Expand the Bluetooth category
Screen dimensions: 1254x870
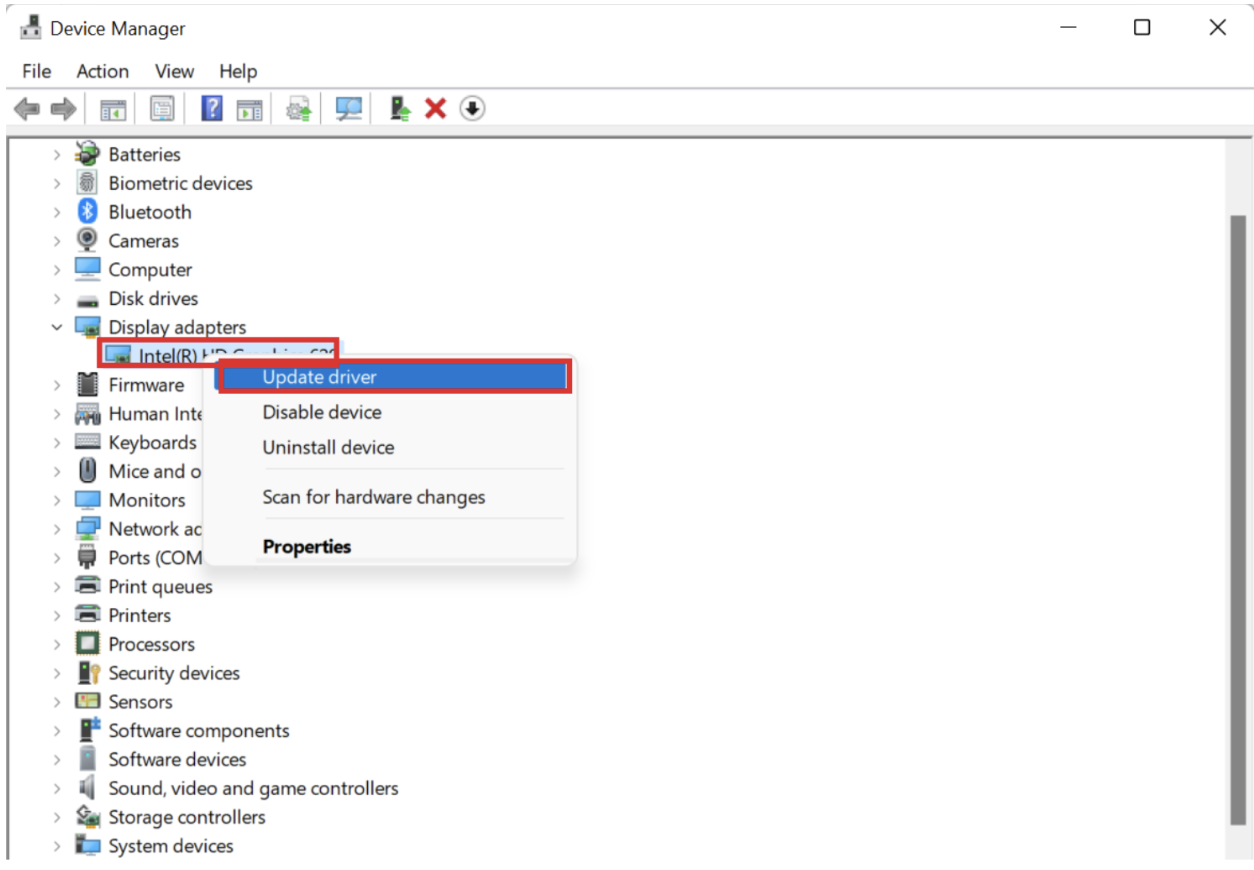57,211
